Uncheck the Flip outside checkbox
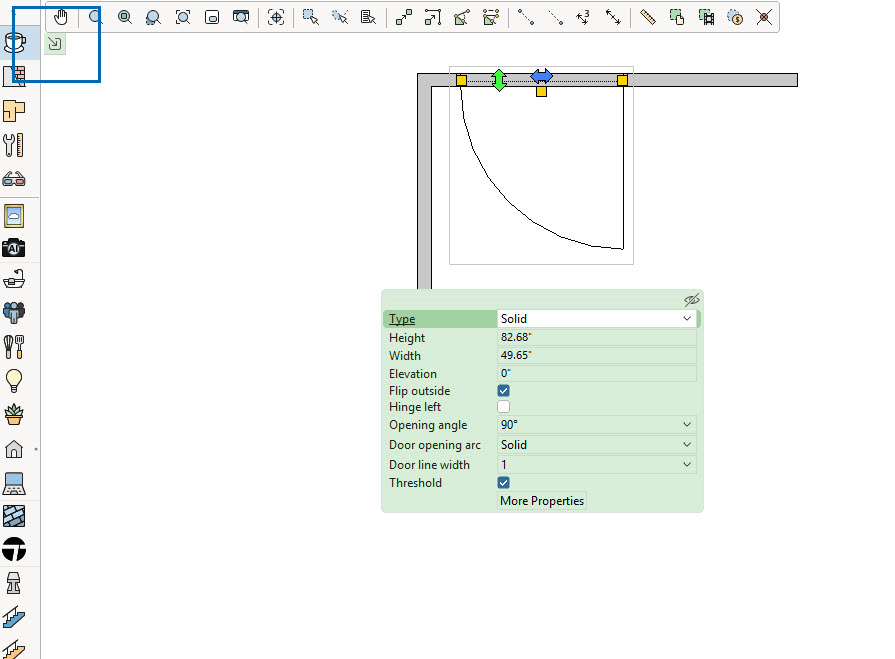 pos(503,391)
